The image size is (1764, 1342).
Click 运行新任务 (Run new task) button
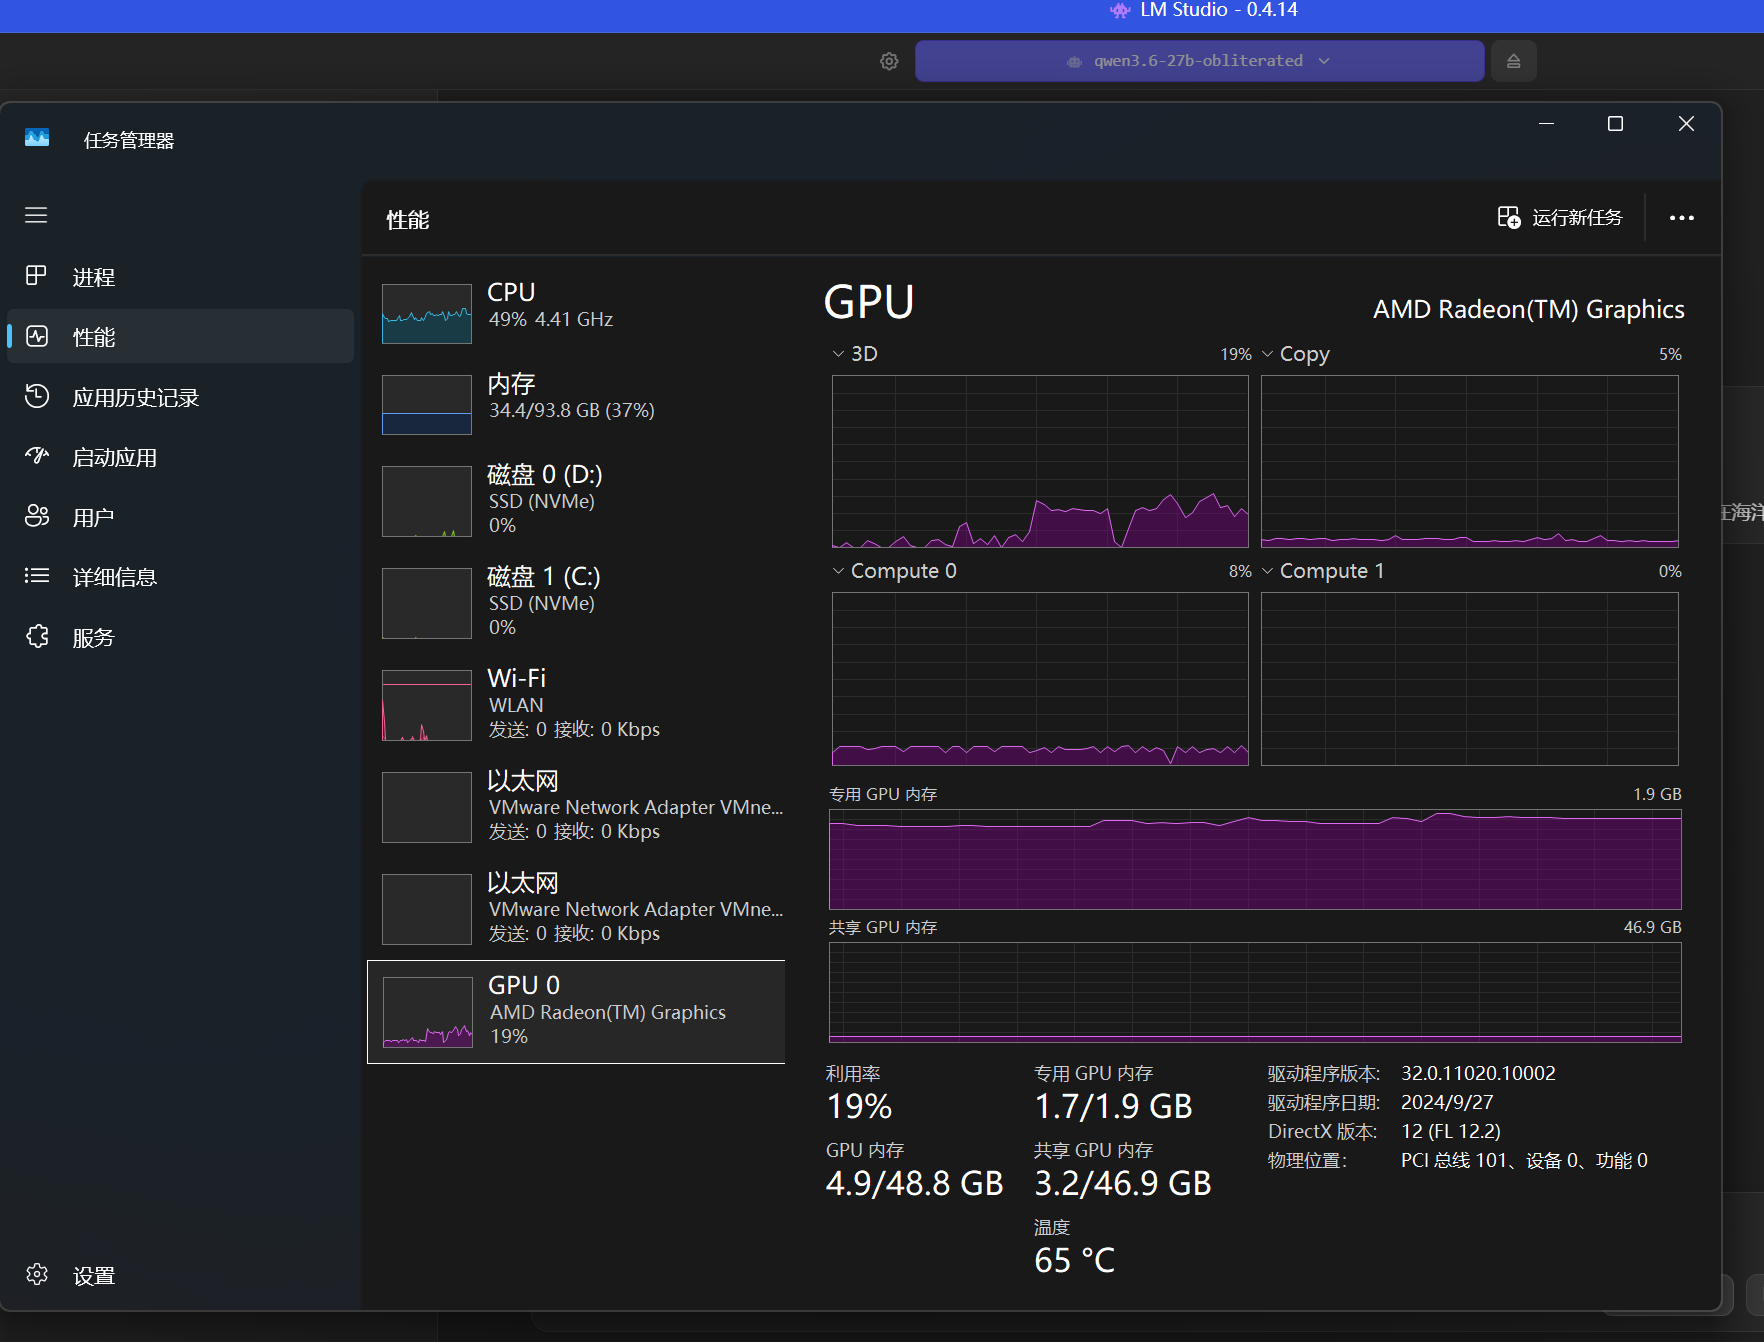[x=1559, y=218]
